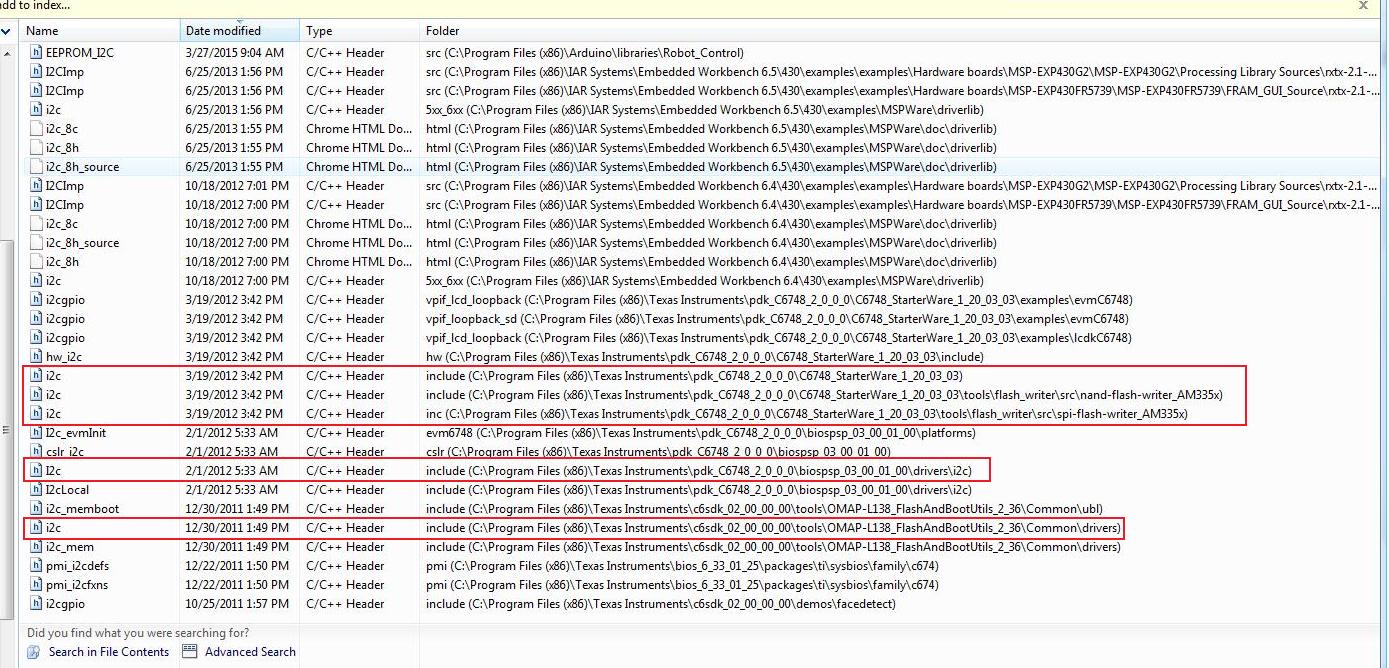The height and width of the screenshot is (668, 1389).
Task: Click the Search in File Contents icon
Action: point(35,651)
